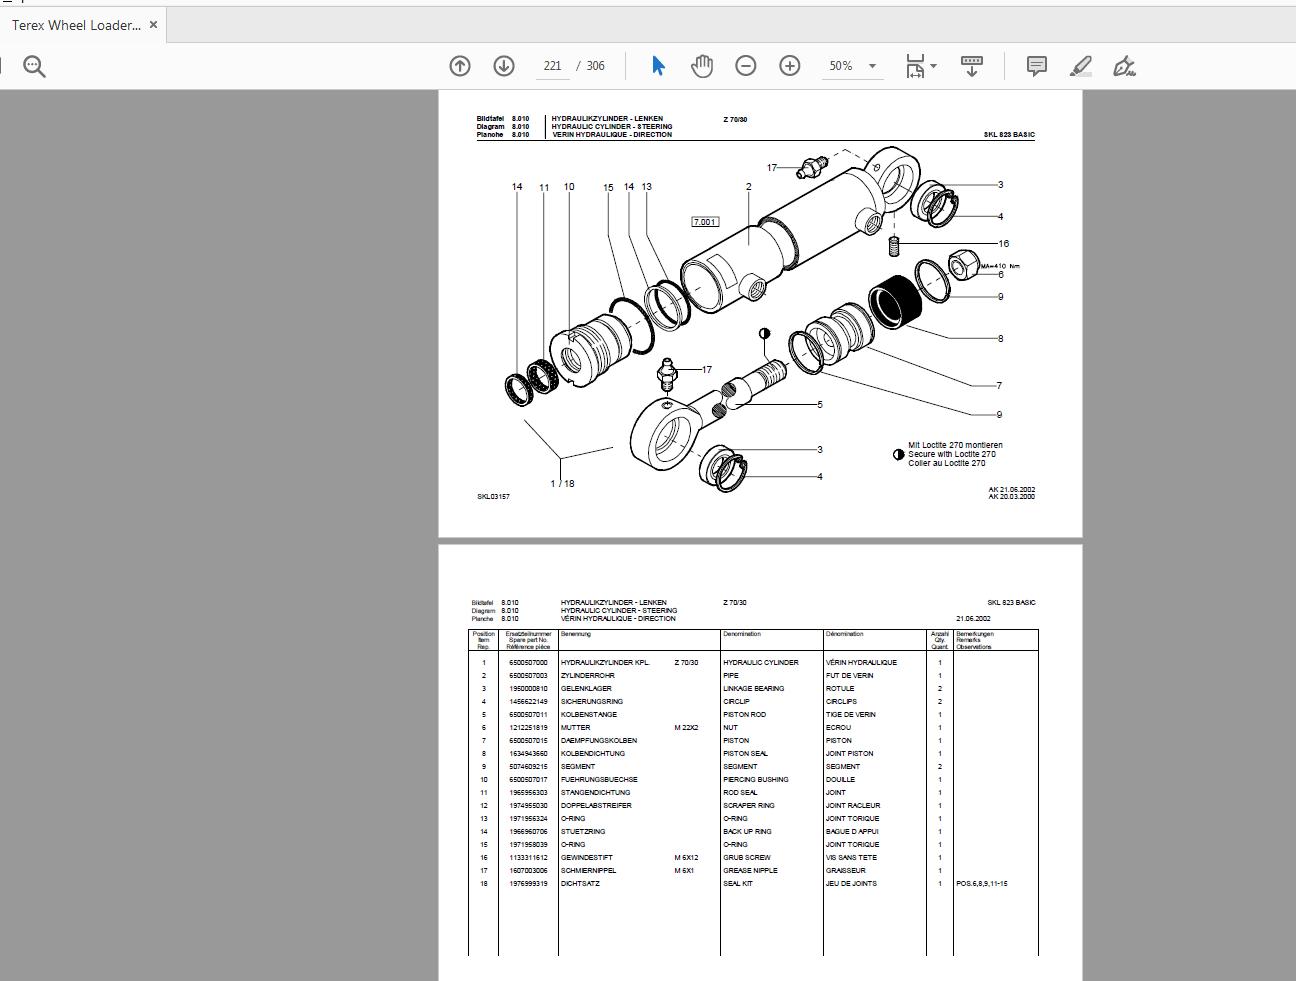This screenshot has width=1296, height=981.
Task: Open the page fit options dropdown arrow
Action: click(x=932, y=66)
